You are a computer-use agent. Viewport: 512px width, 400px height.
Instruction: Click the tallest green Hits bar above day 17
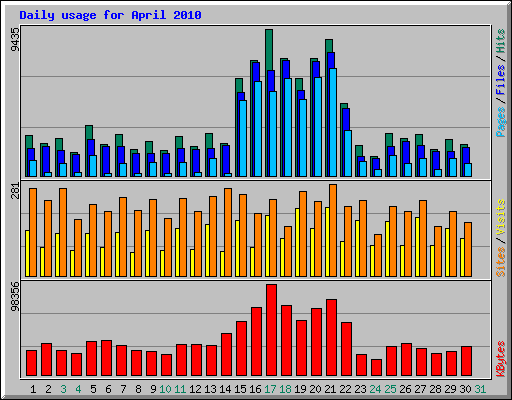click(269, 50)
